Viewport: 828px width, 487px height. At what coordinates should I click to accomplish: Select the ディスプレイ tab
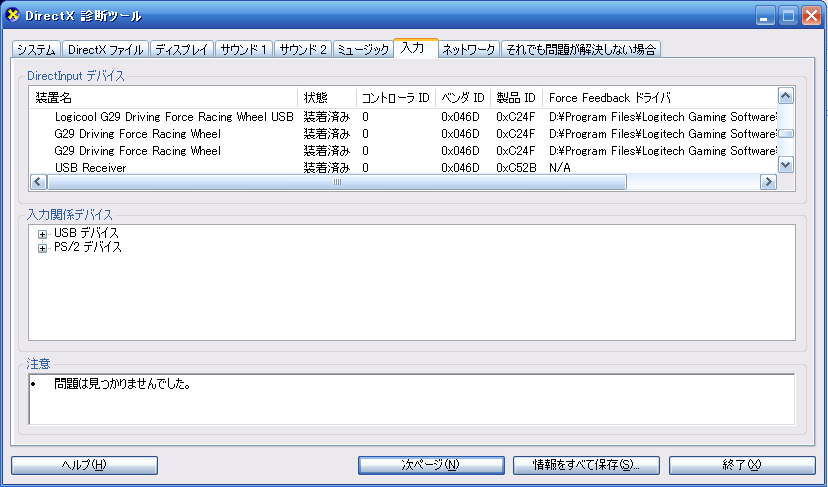180,49
